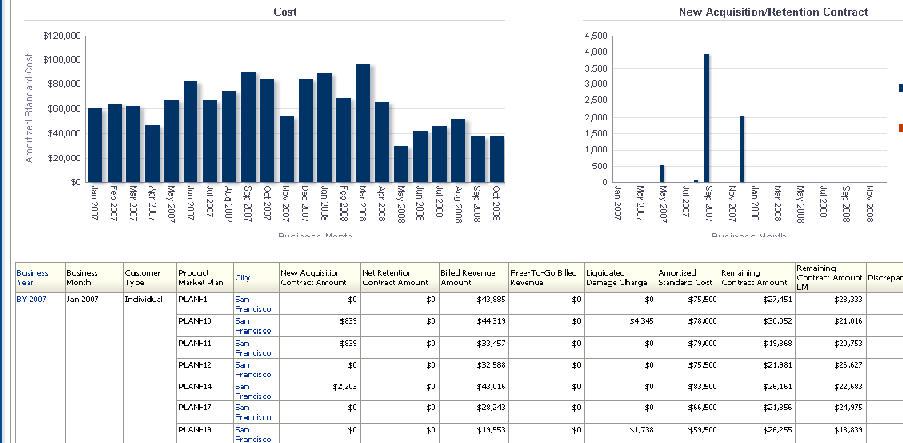Click the $66,500 amortized cost in PLAN-17 row
This screenshot has height=443, width=903.
[x=702, y=407]
